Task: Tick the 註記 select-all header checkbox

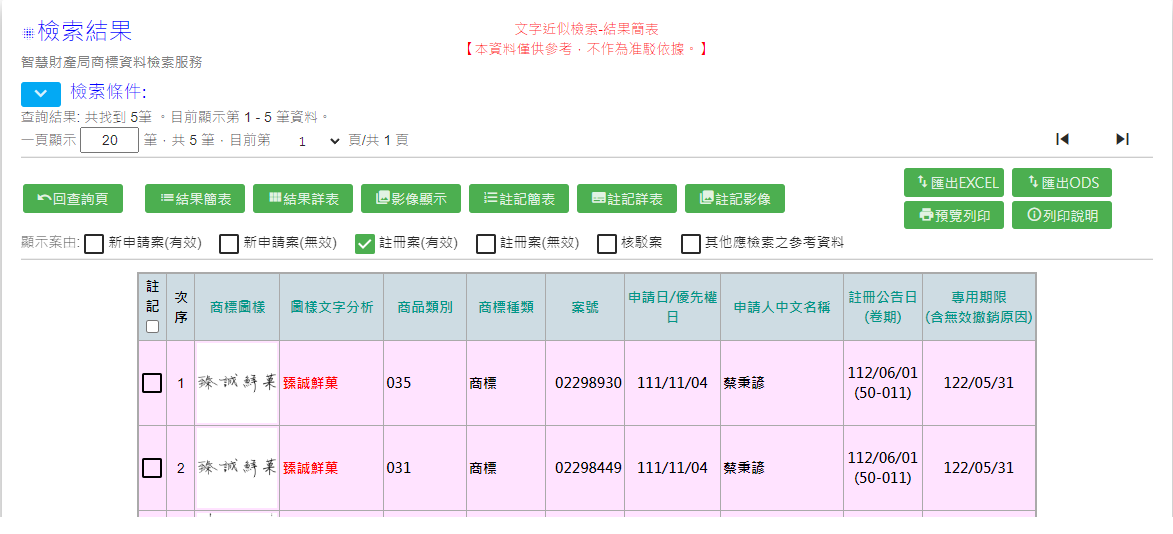Action: click(153, 327)
